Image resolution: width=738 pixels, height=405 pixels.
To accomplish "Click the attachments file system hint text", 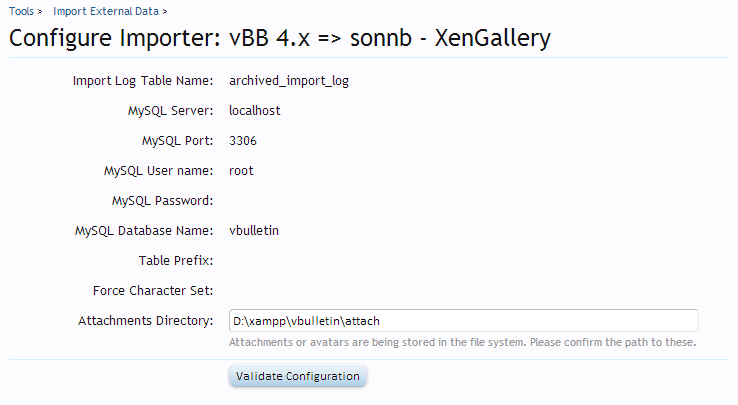I will 462,343.
